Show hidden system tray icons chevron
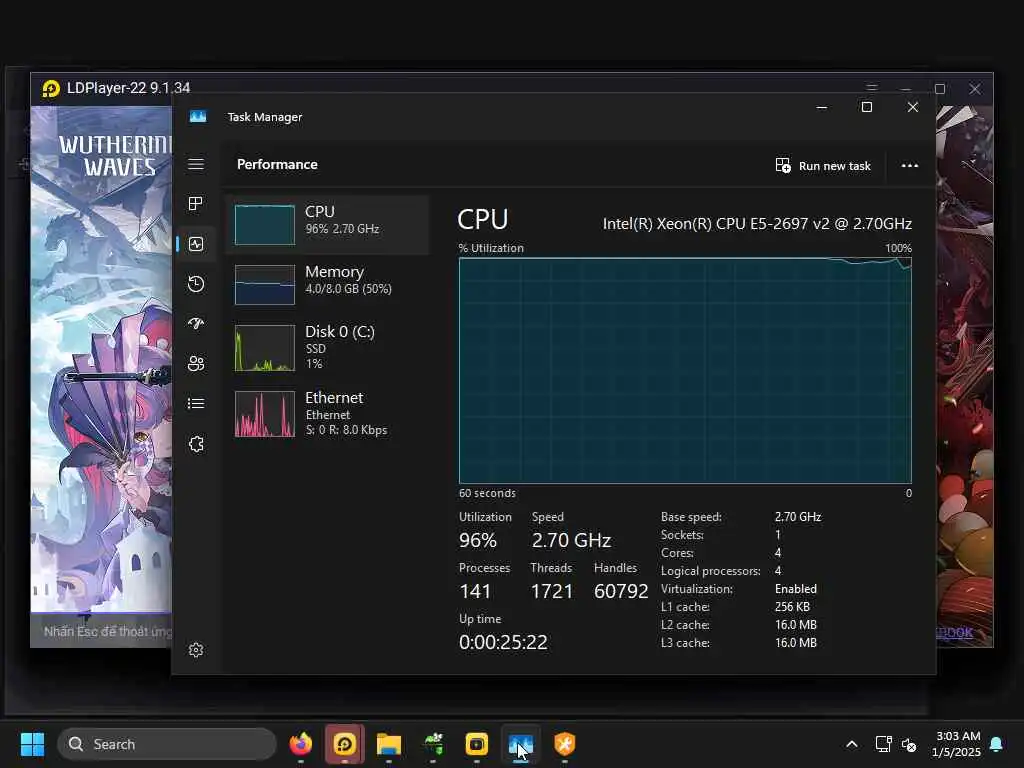This screenshot has height=768, width=1024. coord(852,744)
